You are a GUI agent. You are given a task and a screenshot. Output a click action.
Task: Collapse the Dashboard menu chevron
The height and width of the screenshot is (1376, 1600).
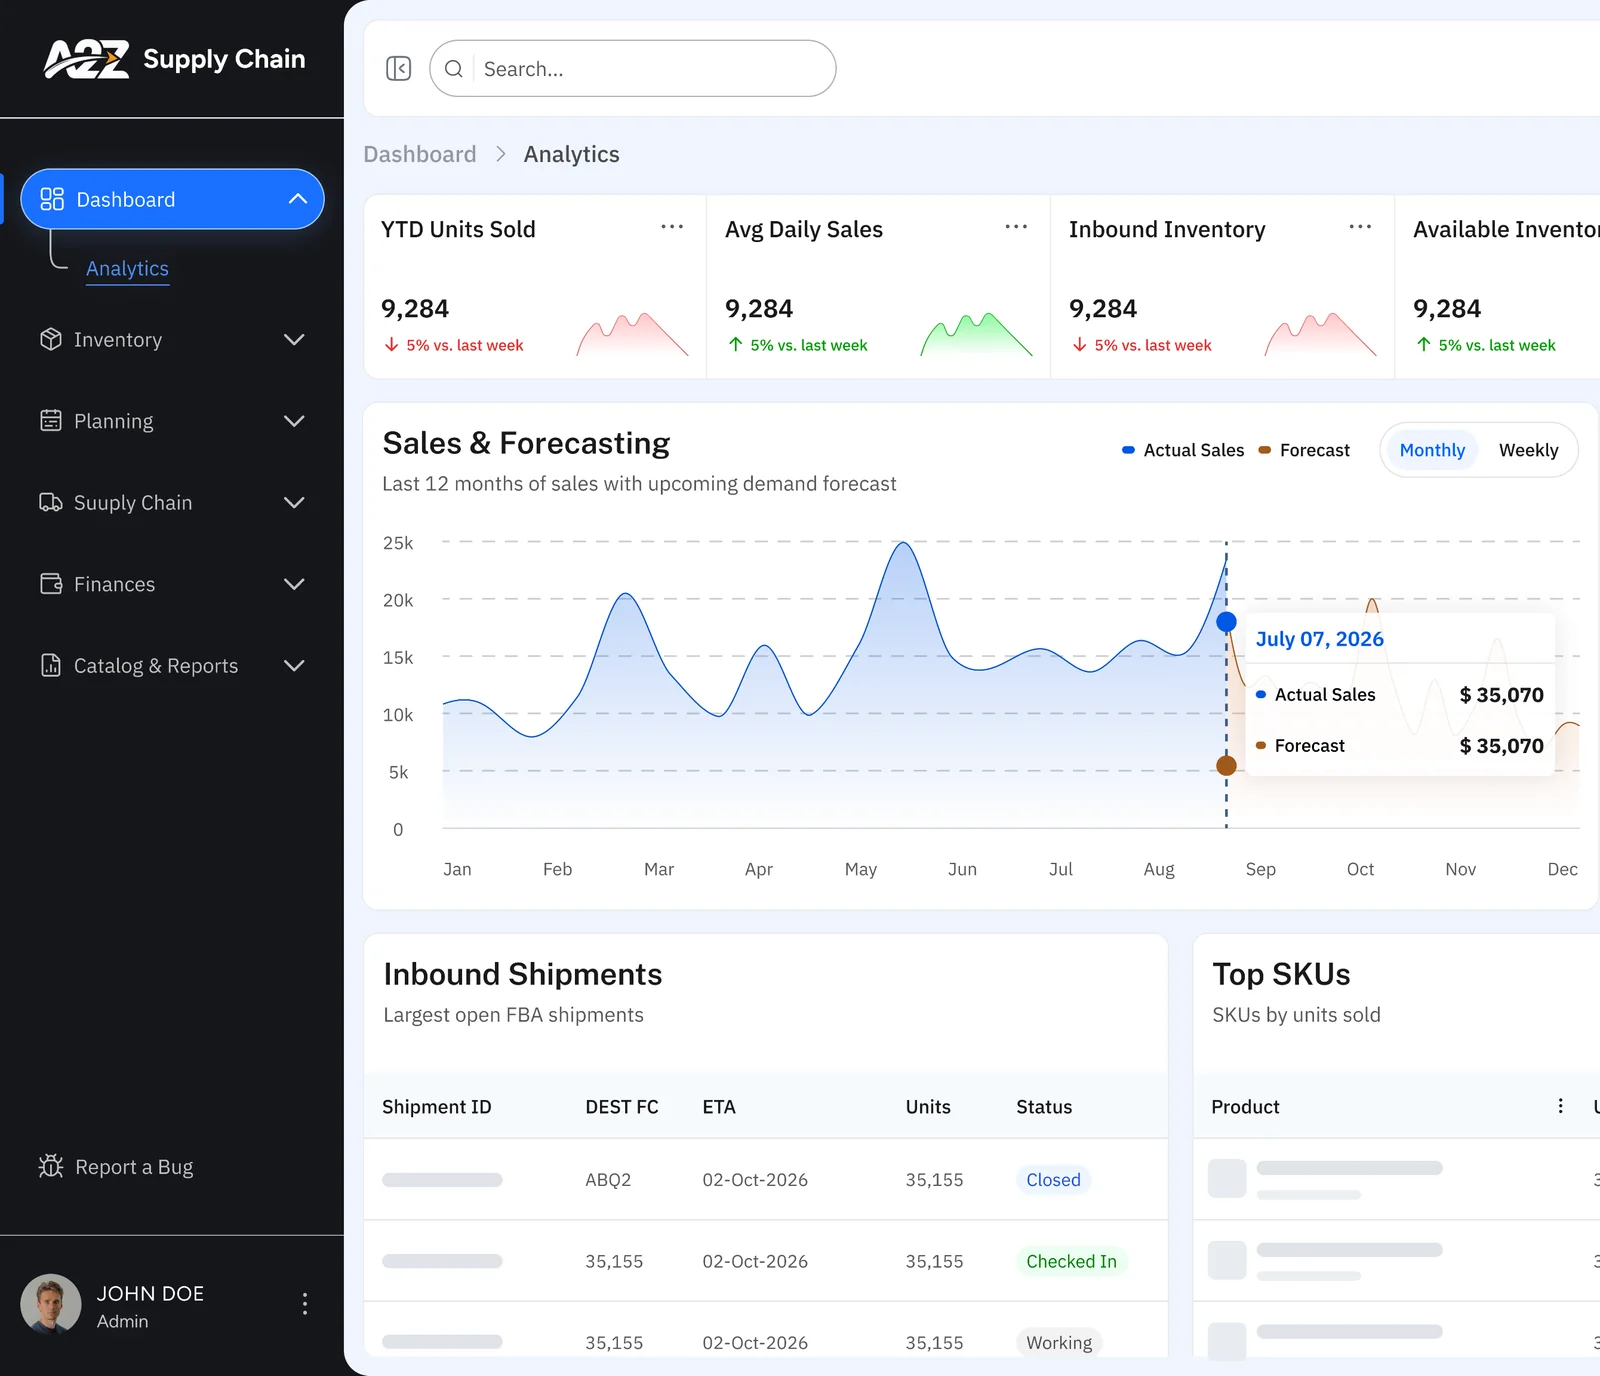(298, 199)
